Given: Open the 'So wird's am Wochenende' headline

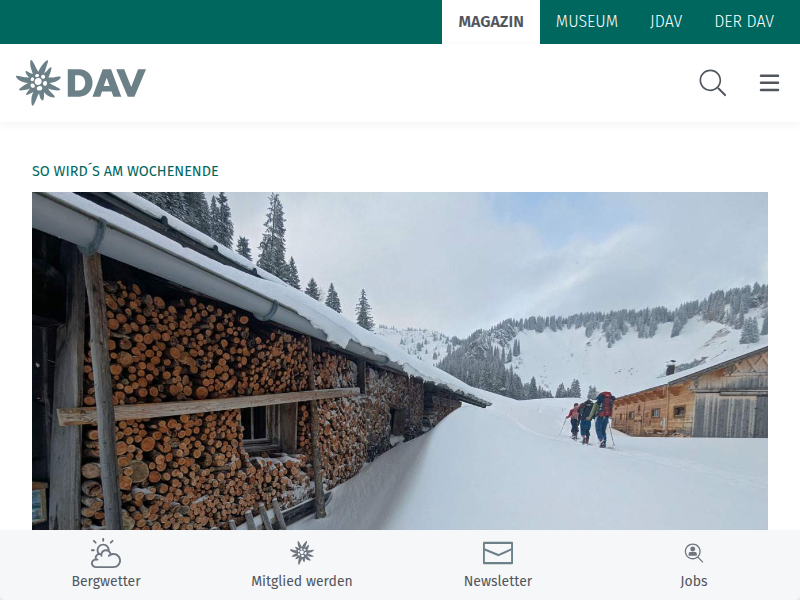Looking at the screenshot, I should point(125,171).
